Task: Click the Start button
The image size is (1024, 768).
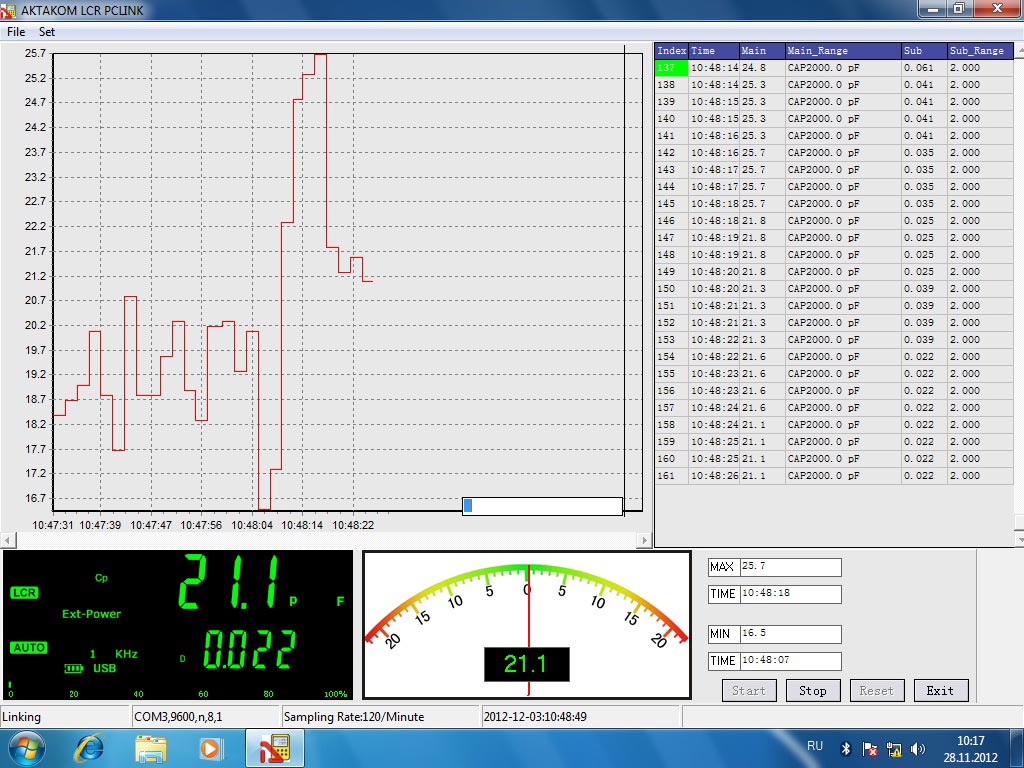Action: 749,690
